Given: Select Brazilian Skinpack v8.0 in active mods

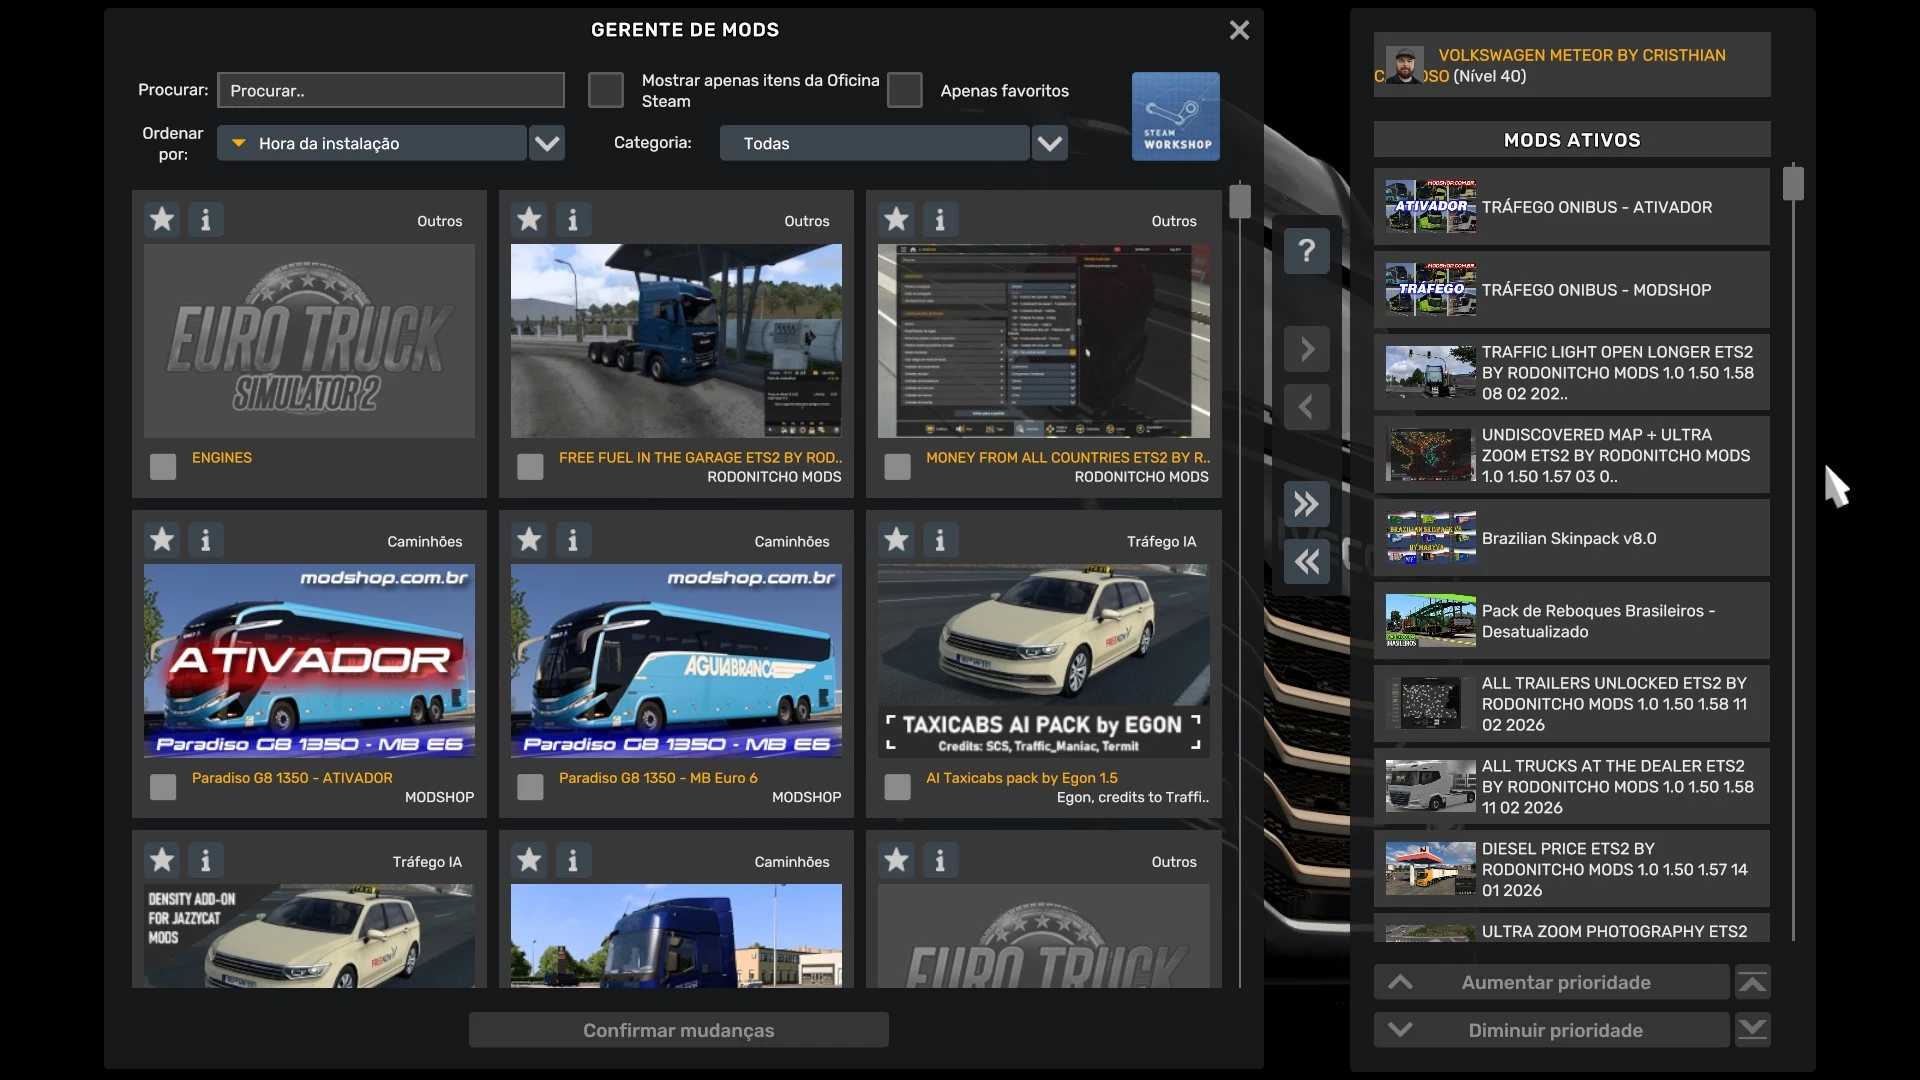Looking at the screenshot, I should (1570, 538).
